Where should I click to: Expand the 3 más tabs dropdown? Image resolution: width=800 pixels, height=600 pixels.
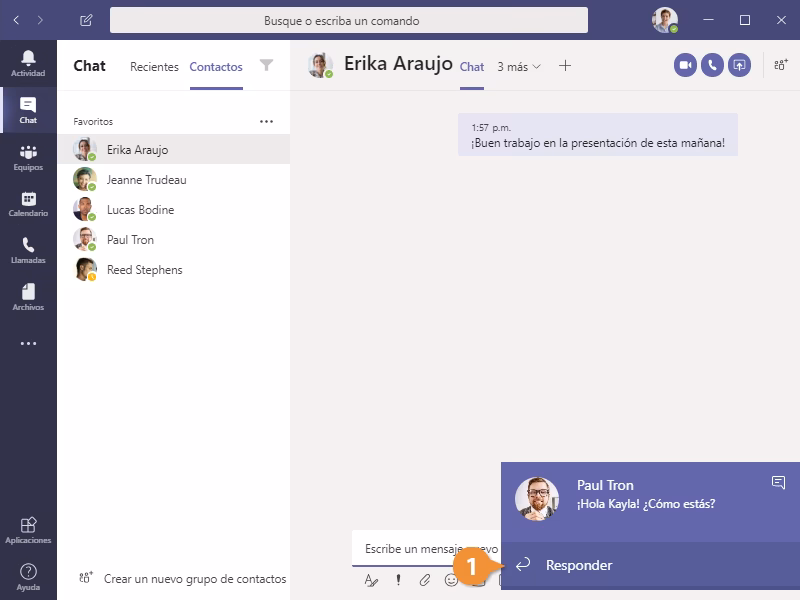[x=519, y=67]
